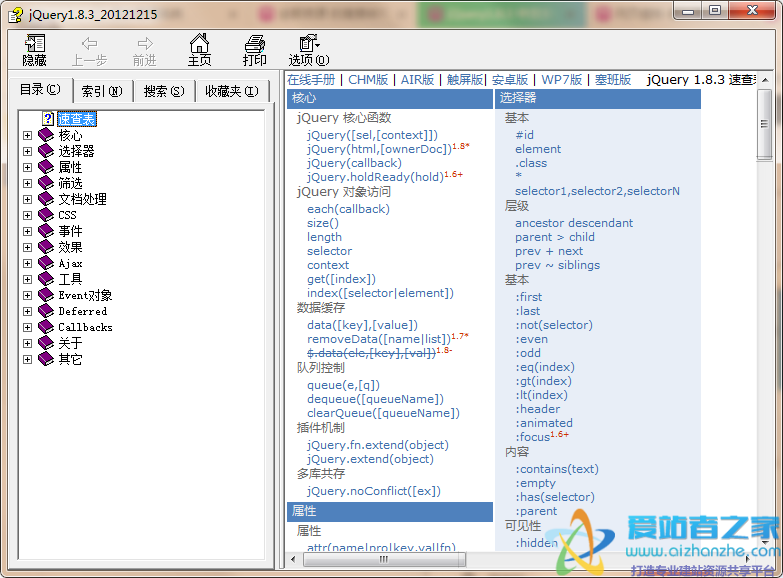Open the removeData([name|list]) link
This screenshot has height=578, width=783.
click(x=379, y=339)
